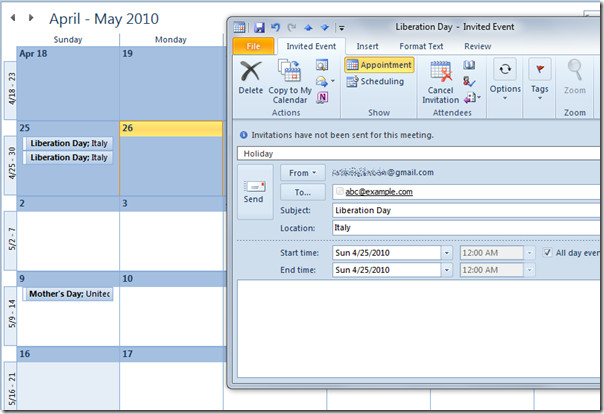Click the OneNote icon in Actions
Image resolution: width=604 pixels, height=414 pixels.
pos(322,98)
